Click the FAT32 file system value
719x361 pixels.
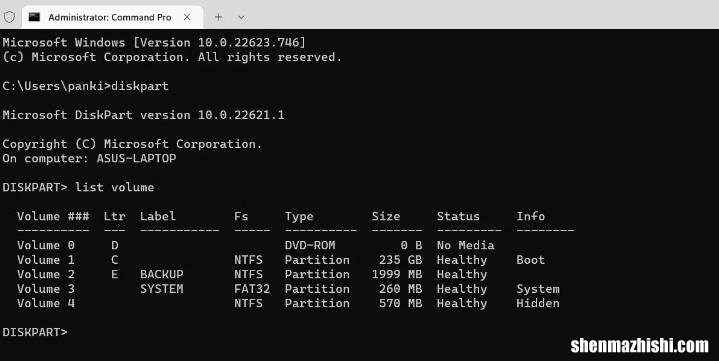(252, 289)
